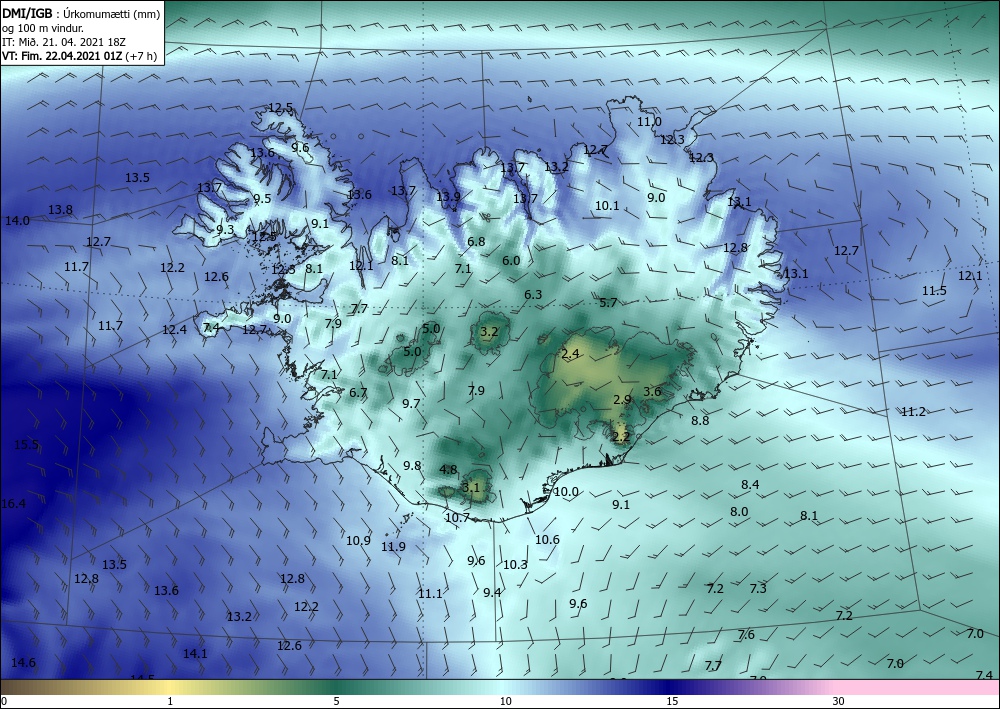Screen dimensions: 1000x709
Task: Click the 13.8 value on the map
Action: click(x=60, y=209)
